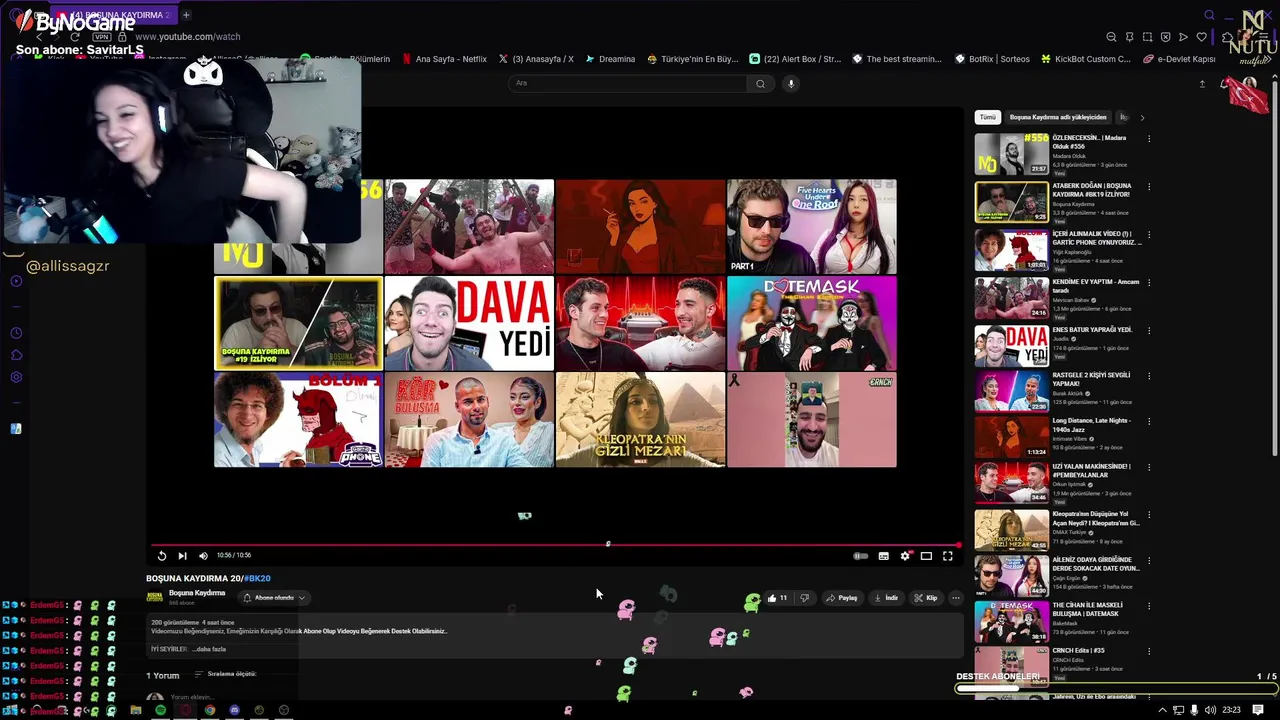This screenshot has height=720, width=1280.
Task: Expand description with ...daha fazla
Action: (209, 649)
